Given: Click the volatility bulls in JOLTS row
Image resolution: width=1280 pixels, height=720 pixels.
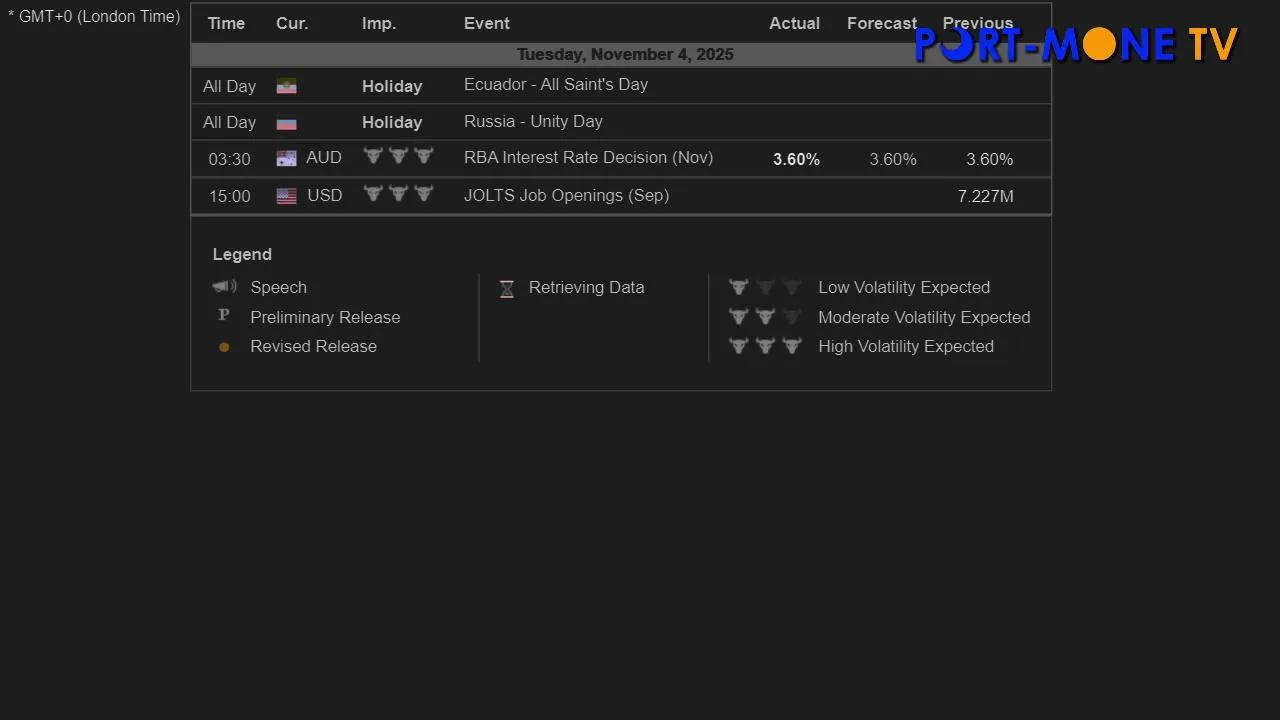Looking at the screenshot, I should 398,193.
